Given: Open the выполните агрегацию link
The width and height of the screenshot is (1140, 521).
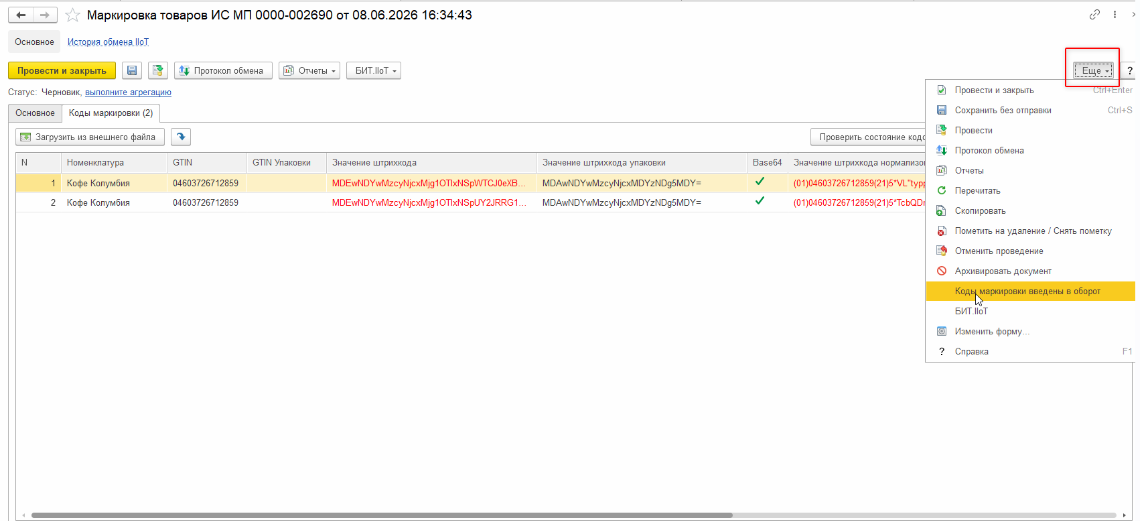Looking at the screenshot, I should pos(129,92).
